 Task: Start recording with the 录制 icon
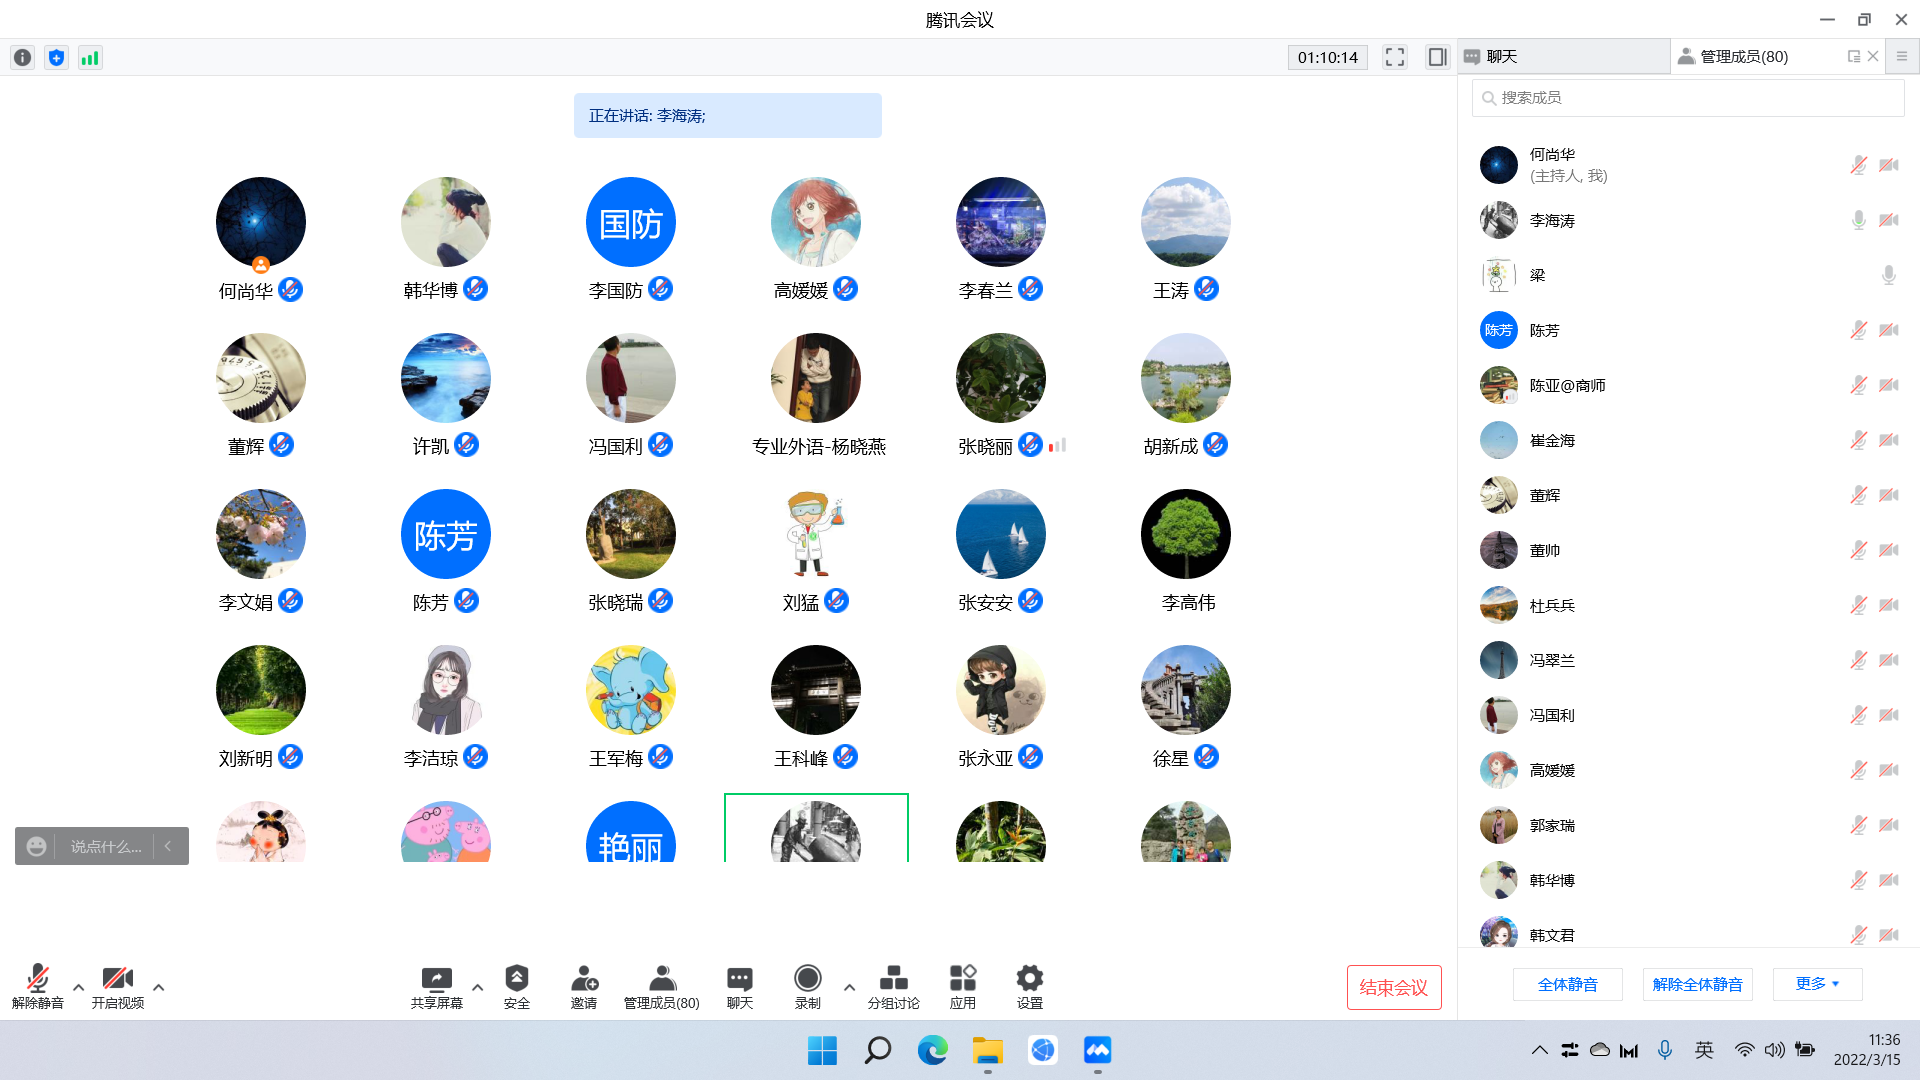pos(807,979)
